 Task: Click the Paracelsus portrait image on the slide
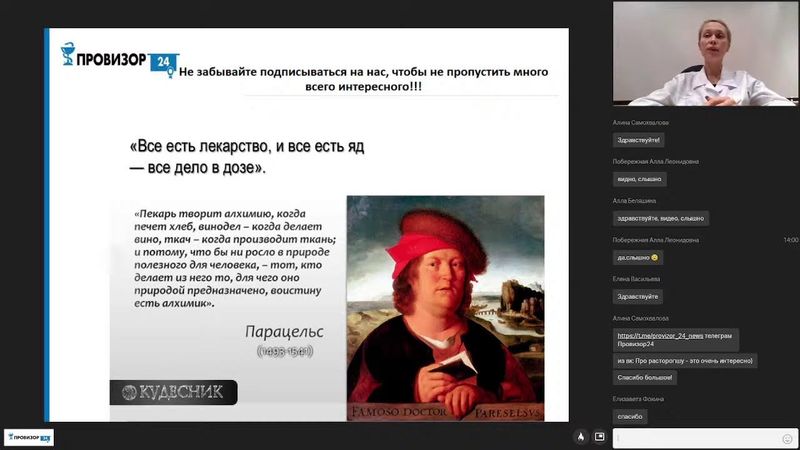(x=445, y=308)
